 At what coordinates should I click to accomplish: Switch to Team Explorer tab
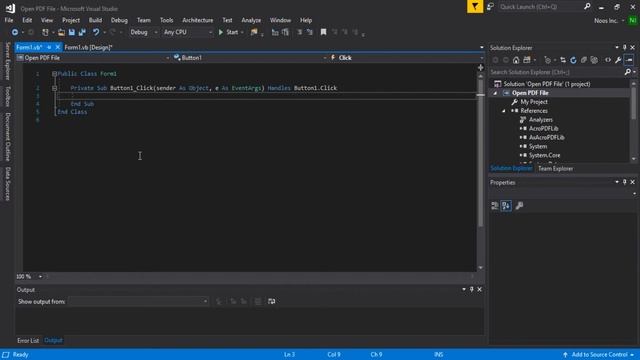(556, 169)
